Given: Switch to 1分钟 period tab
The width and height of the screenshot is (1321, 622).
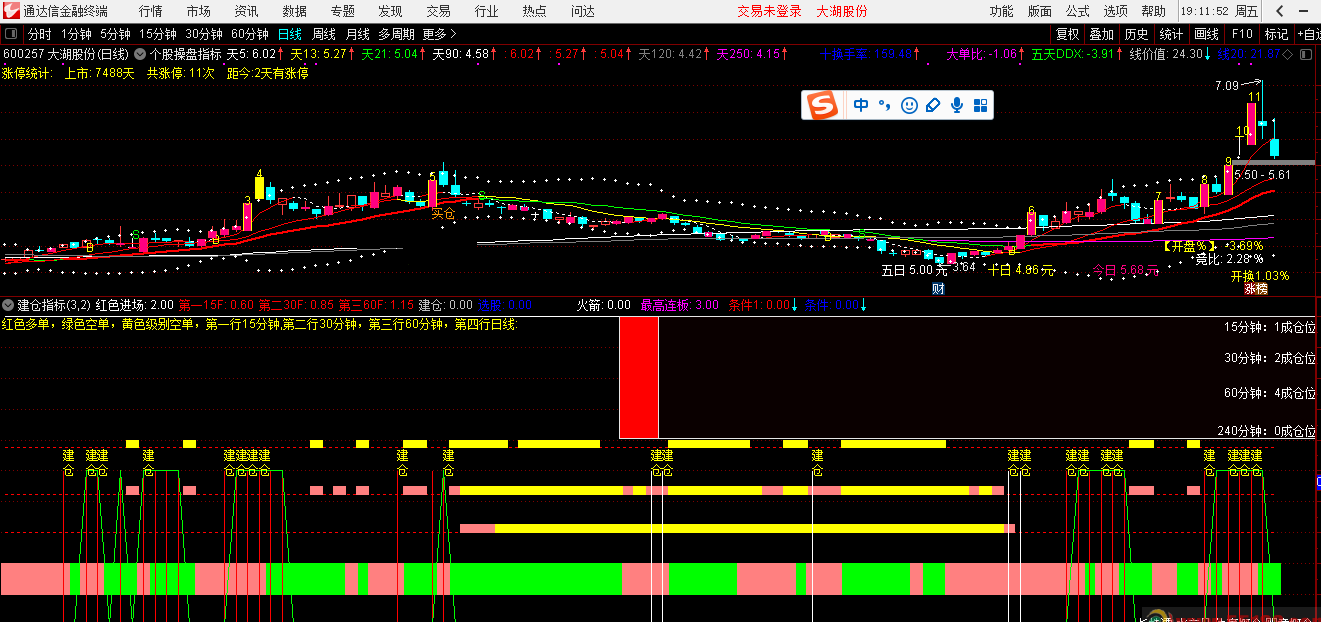Looking at the screenshot, I should click(76, 34).
